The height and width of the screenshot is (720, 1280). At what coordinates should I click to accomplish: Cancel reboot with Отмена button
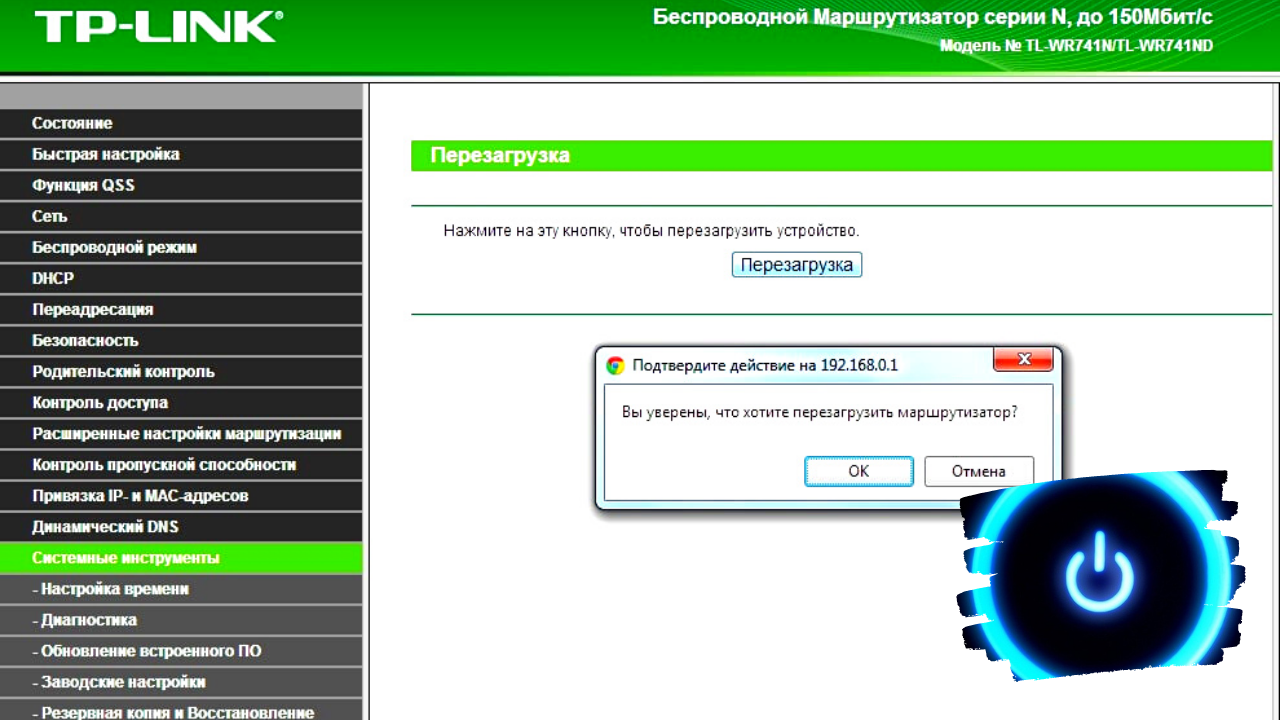979,471
